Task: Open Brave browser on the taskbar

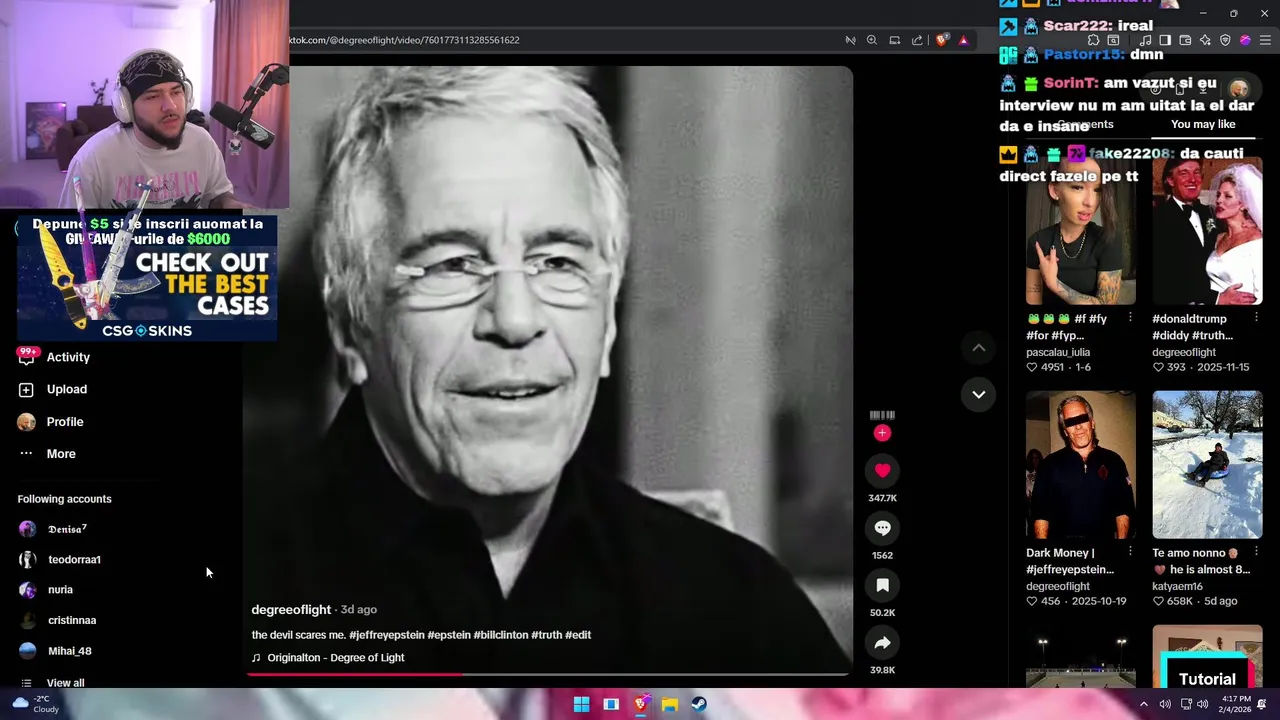Action: (x=640, y=704)
